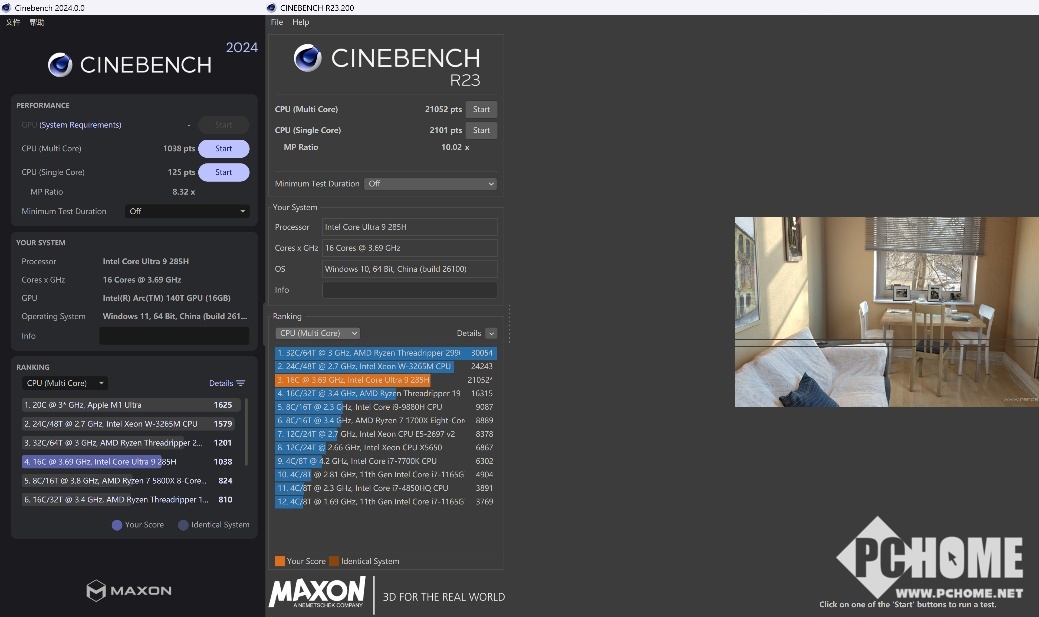Click the Maxon logo in Cinebench R23

click(316, 592)
